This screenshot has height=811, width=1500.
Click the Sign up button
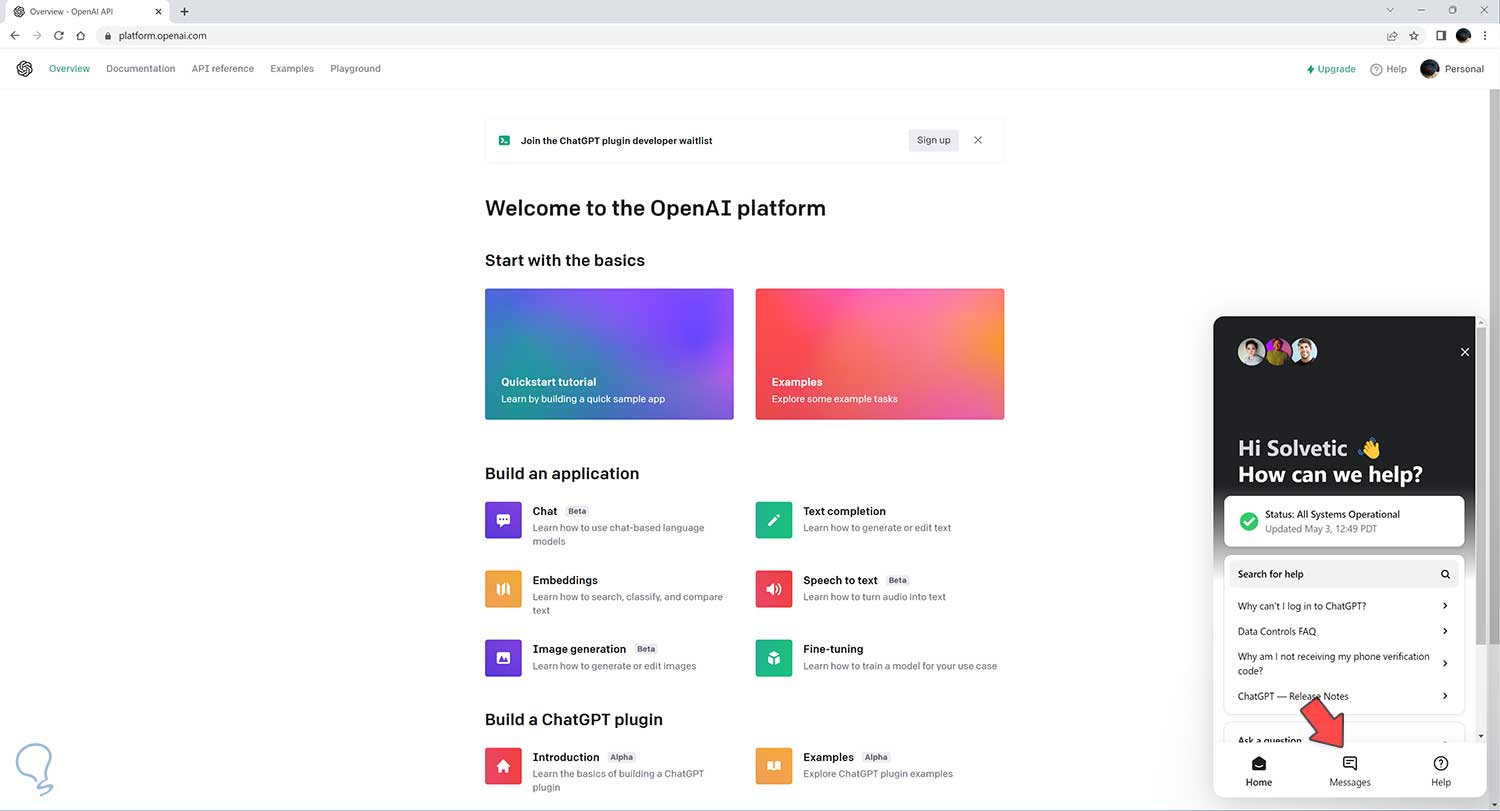pyautogui.click(x=933, y=140)
